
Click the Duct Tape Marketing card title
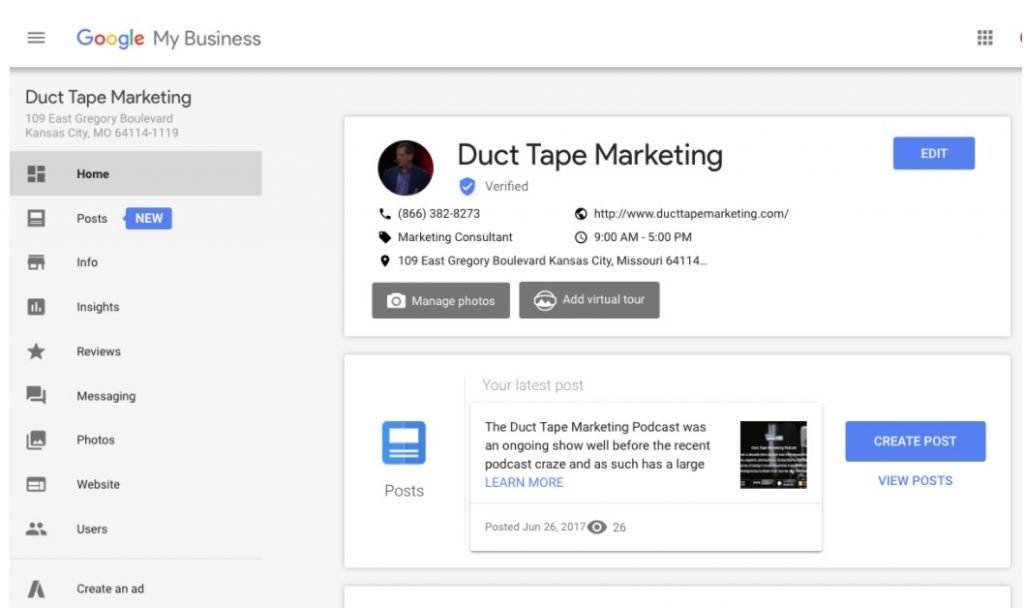[590, 155]
